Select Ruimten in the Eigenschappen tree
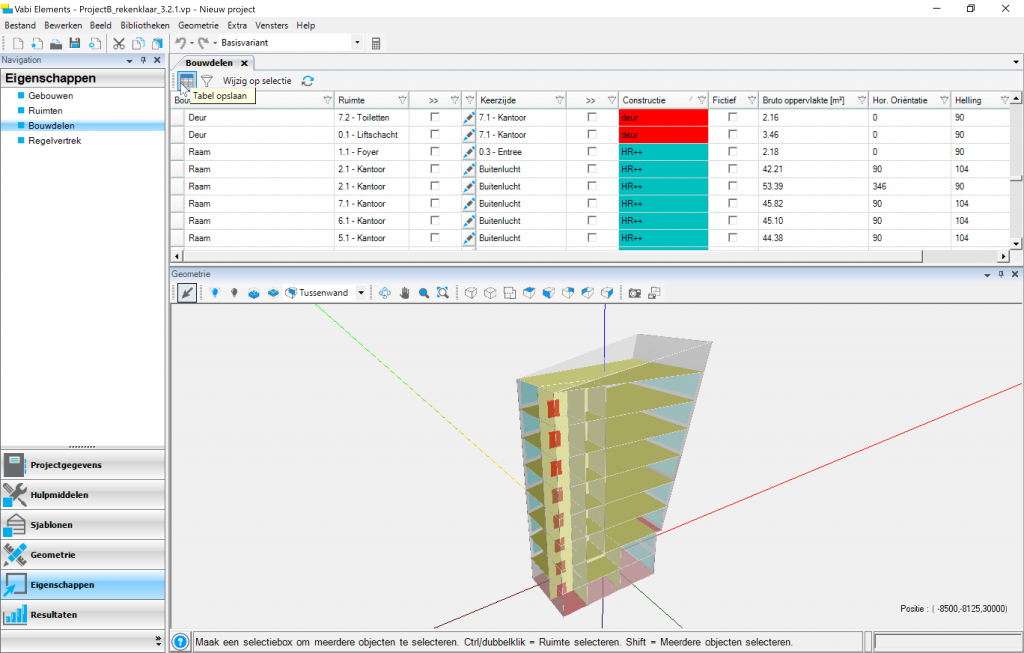 (46, 111)
